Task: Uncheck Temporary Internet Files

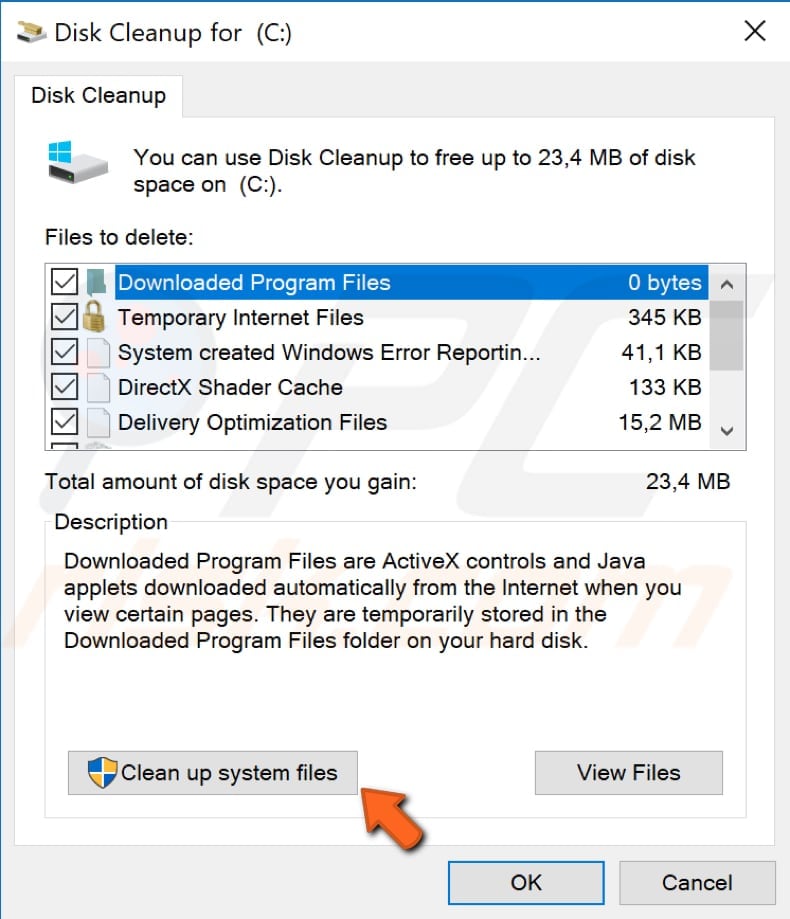Action: [62, 317]
